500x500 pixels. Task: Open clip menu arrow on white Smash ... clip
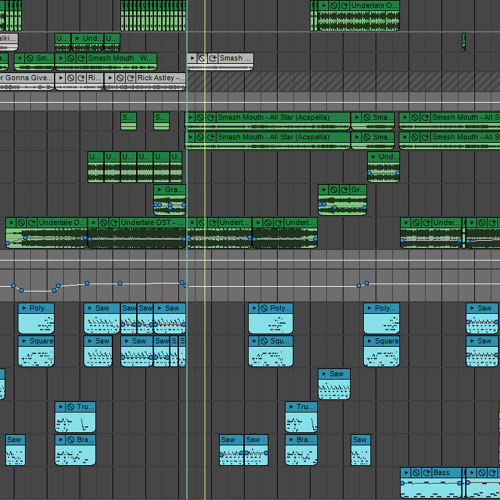click(192, 58)
